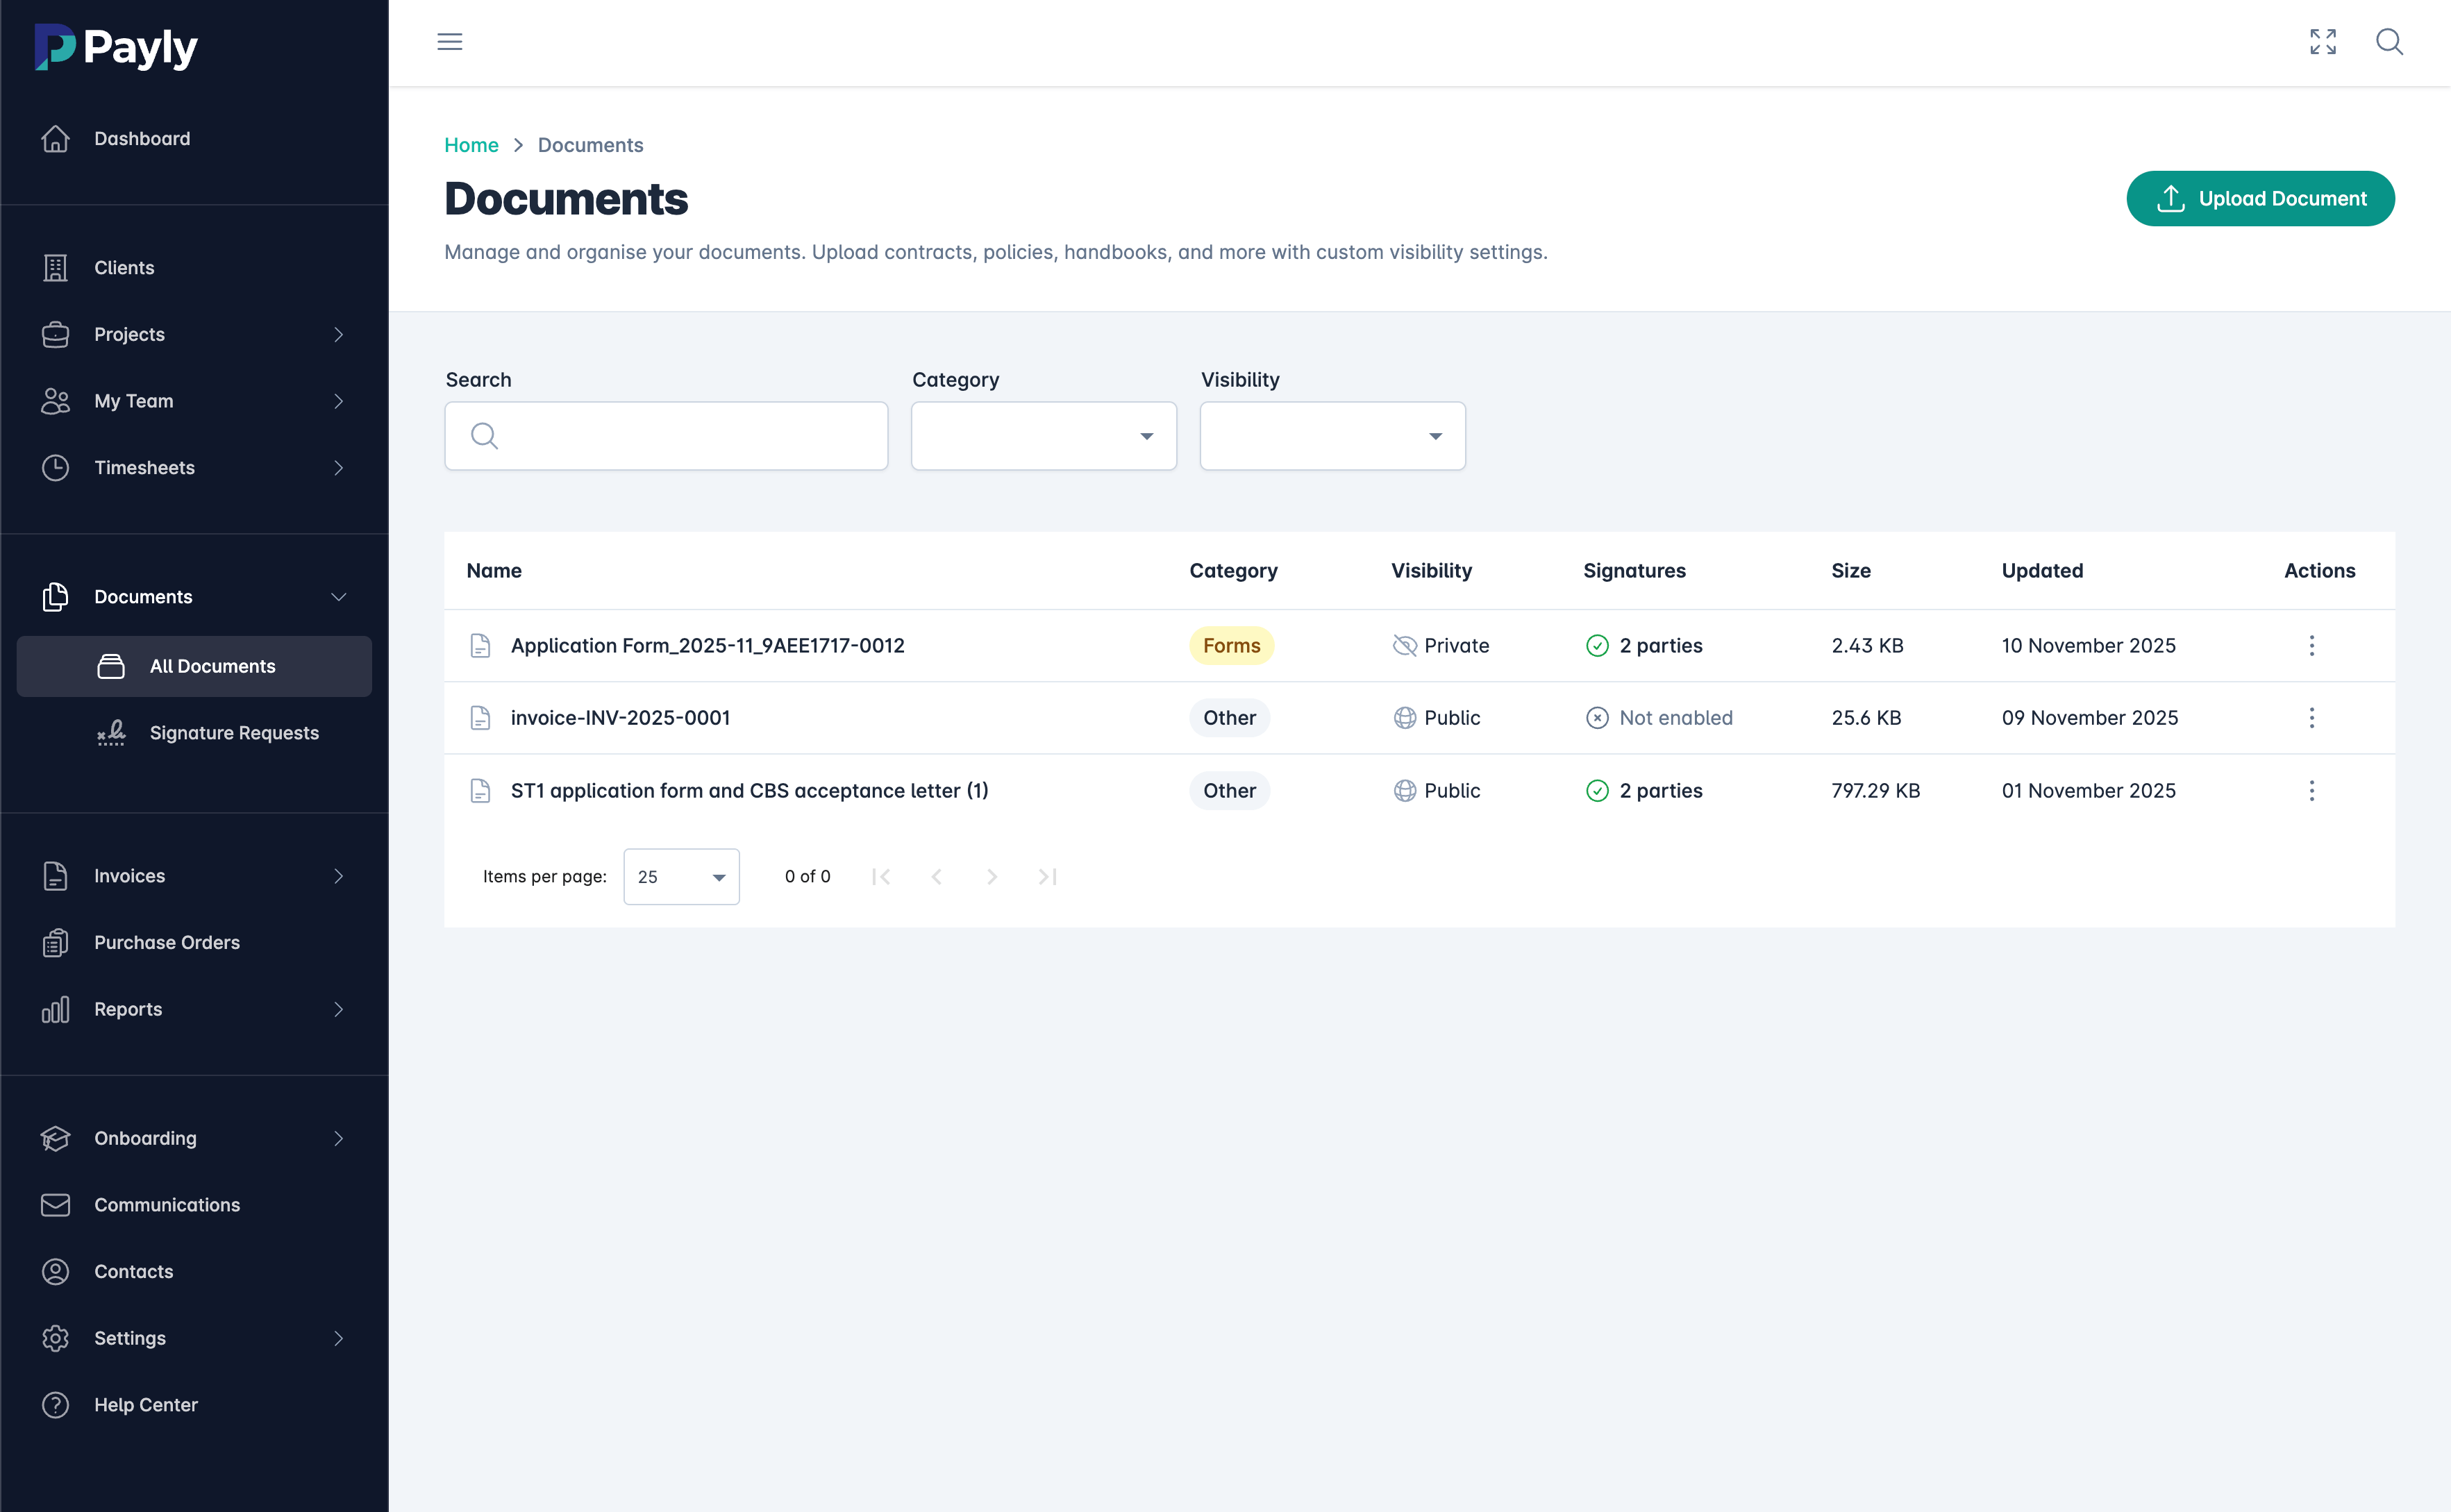Viewport: 2451px width, 1512px height.
Task: Open the Help Center
Action: 145,1404
